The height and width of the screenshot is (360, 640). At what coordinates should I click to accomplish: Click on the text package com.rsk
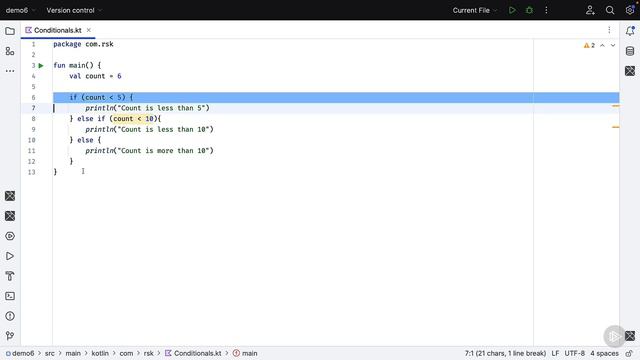tap(83, 44)
